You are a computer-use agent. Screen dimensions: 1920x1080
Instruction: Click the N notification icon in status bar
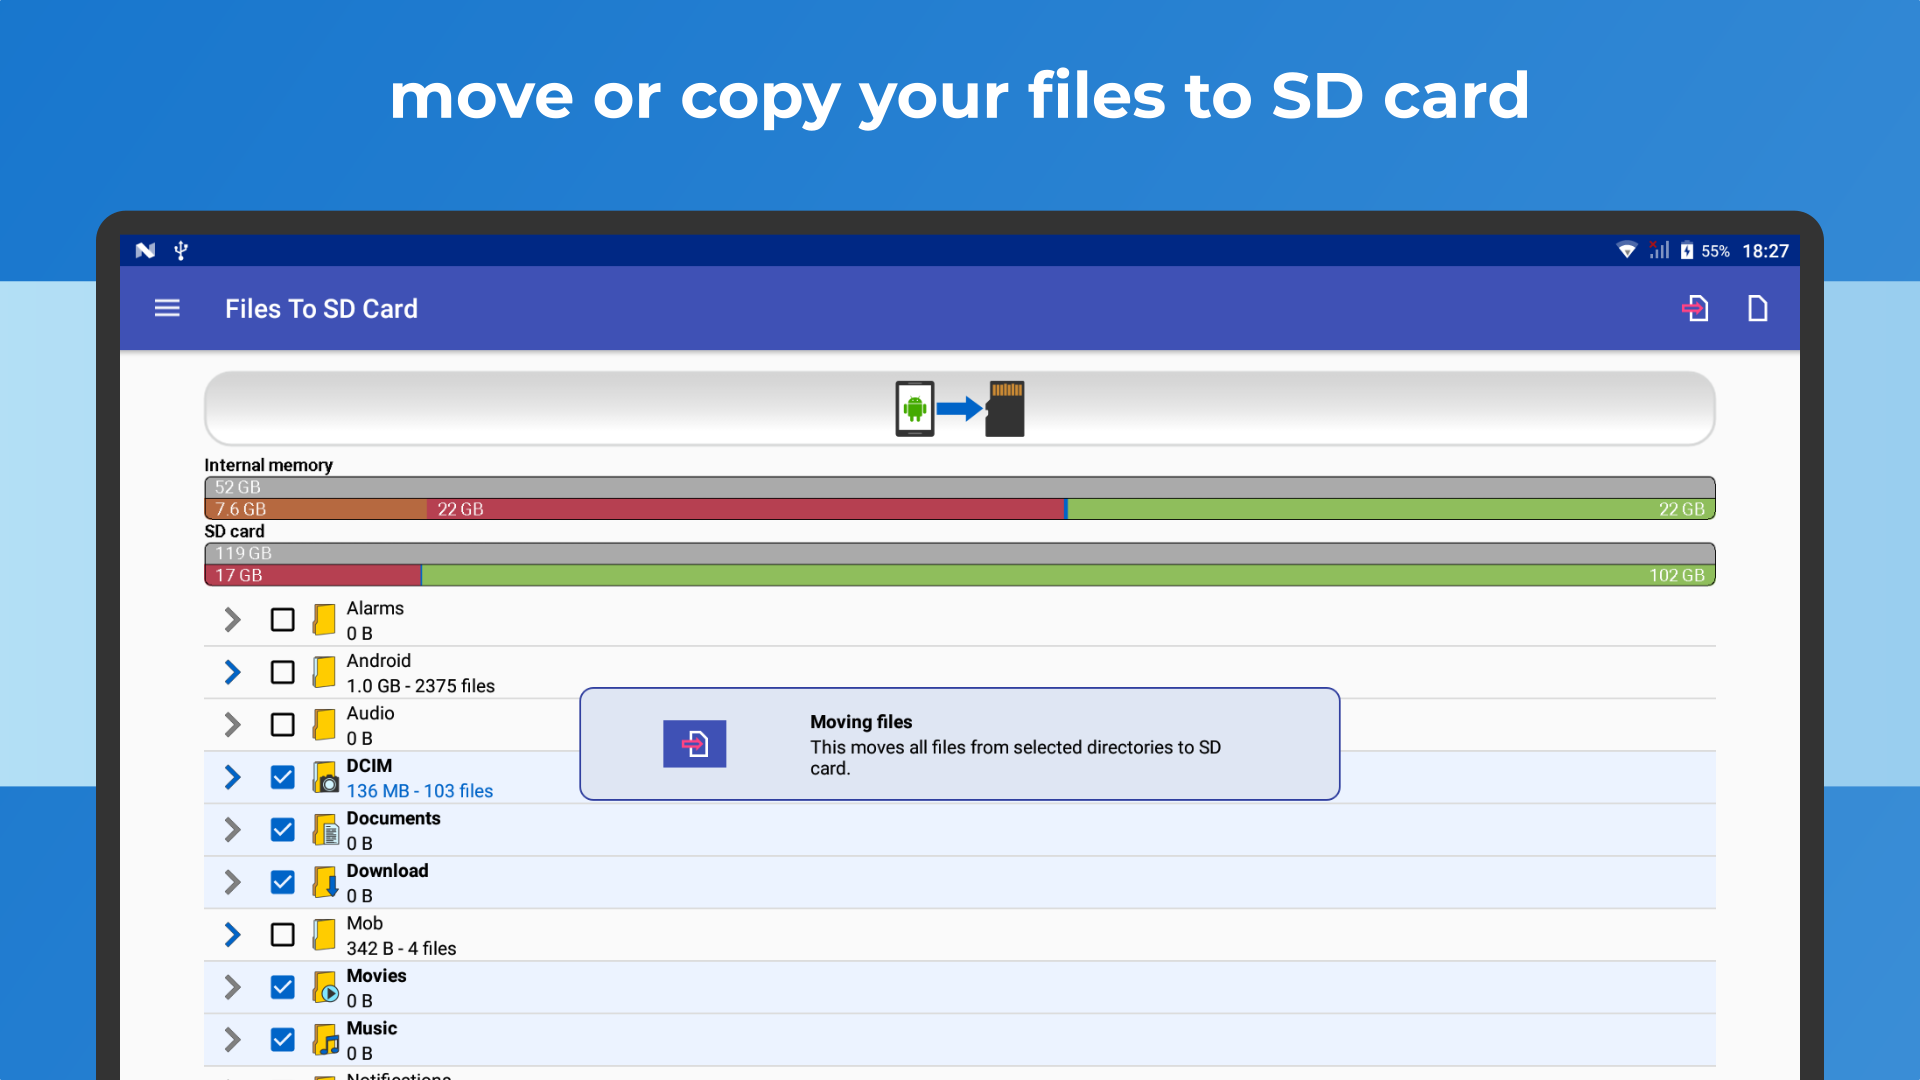[x=145, y=250]
